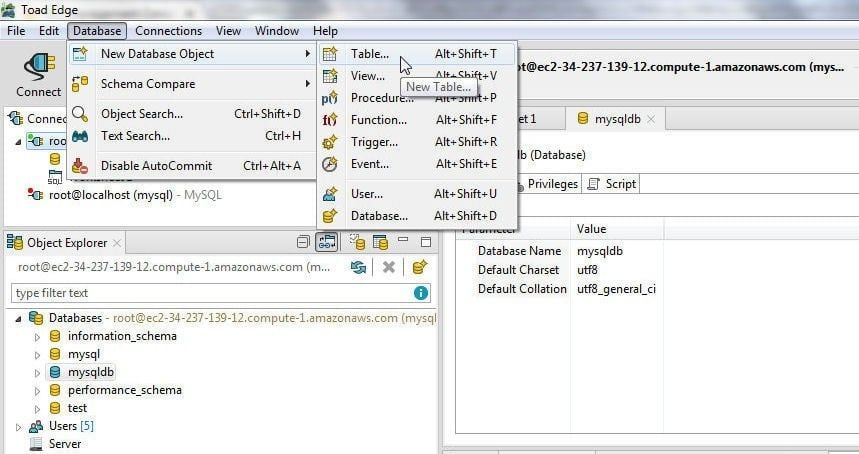Click the Disable AutoCommit icon
This screenshot has height=454, width=859.
80,166
